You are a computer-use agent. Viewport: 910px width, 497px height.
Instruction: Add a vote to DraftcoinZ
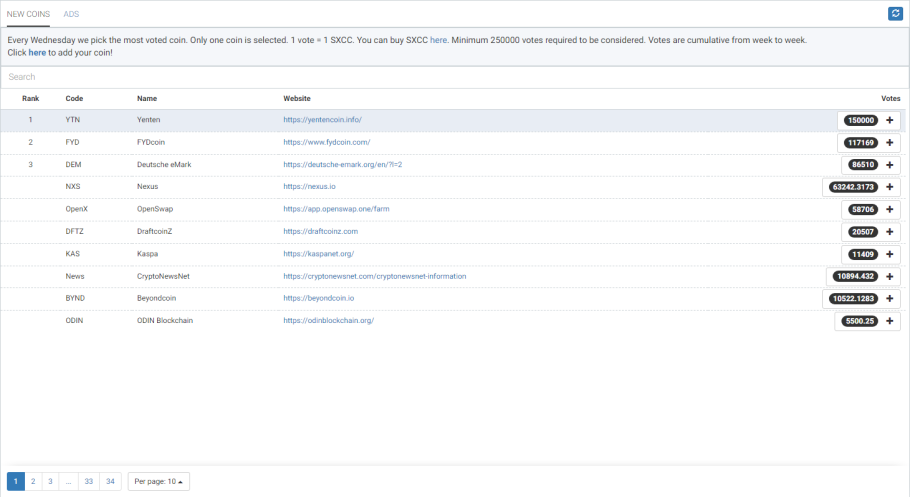click(890, 232)
